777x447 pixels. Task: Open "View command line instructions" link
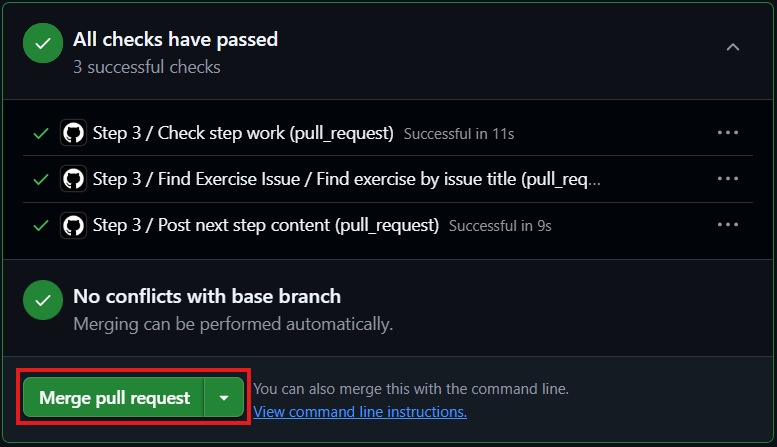[x=360, y=411]
